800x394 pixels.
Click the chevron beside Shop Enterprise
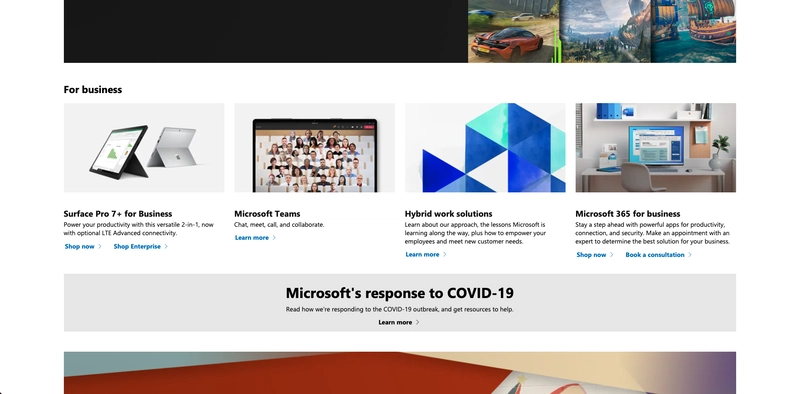166,247
